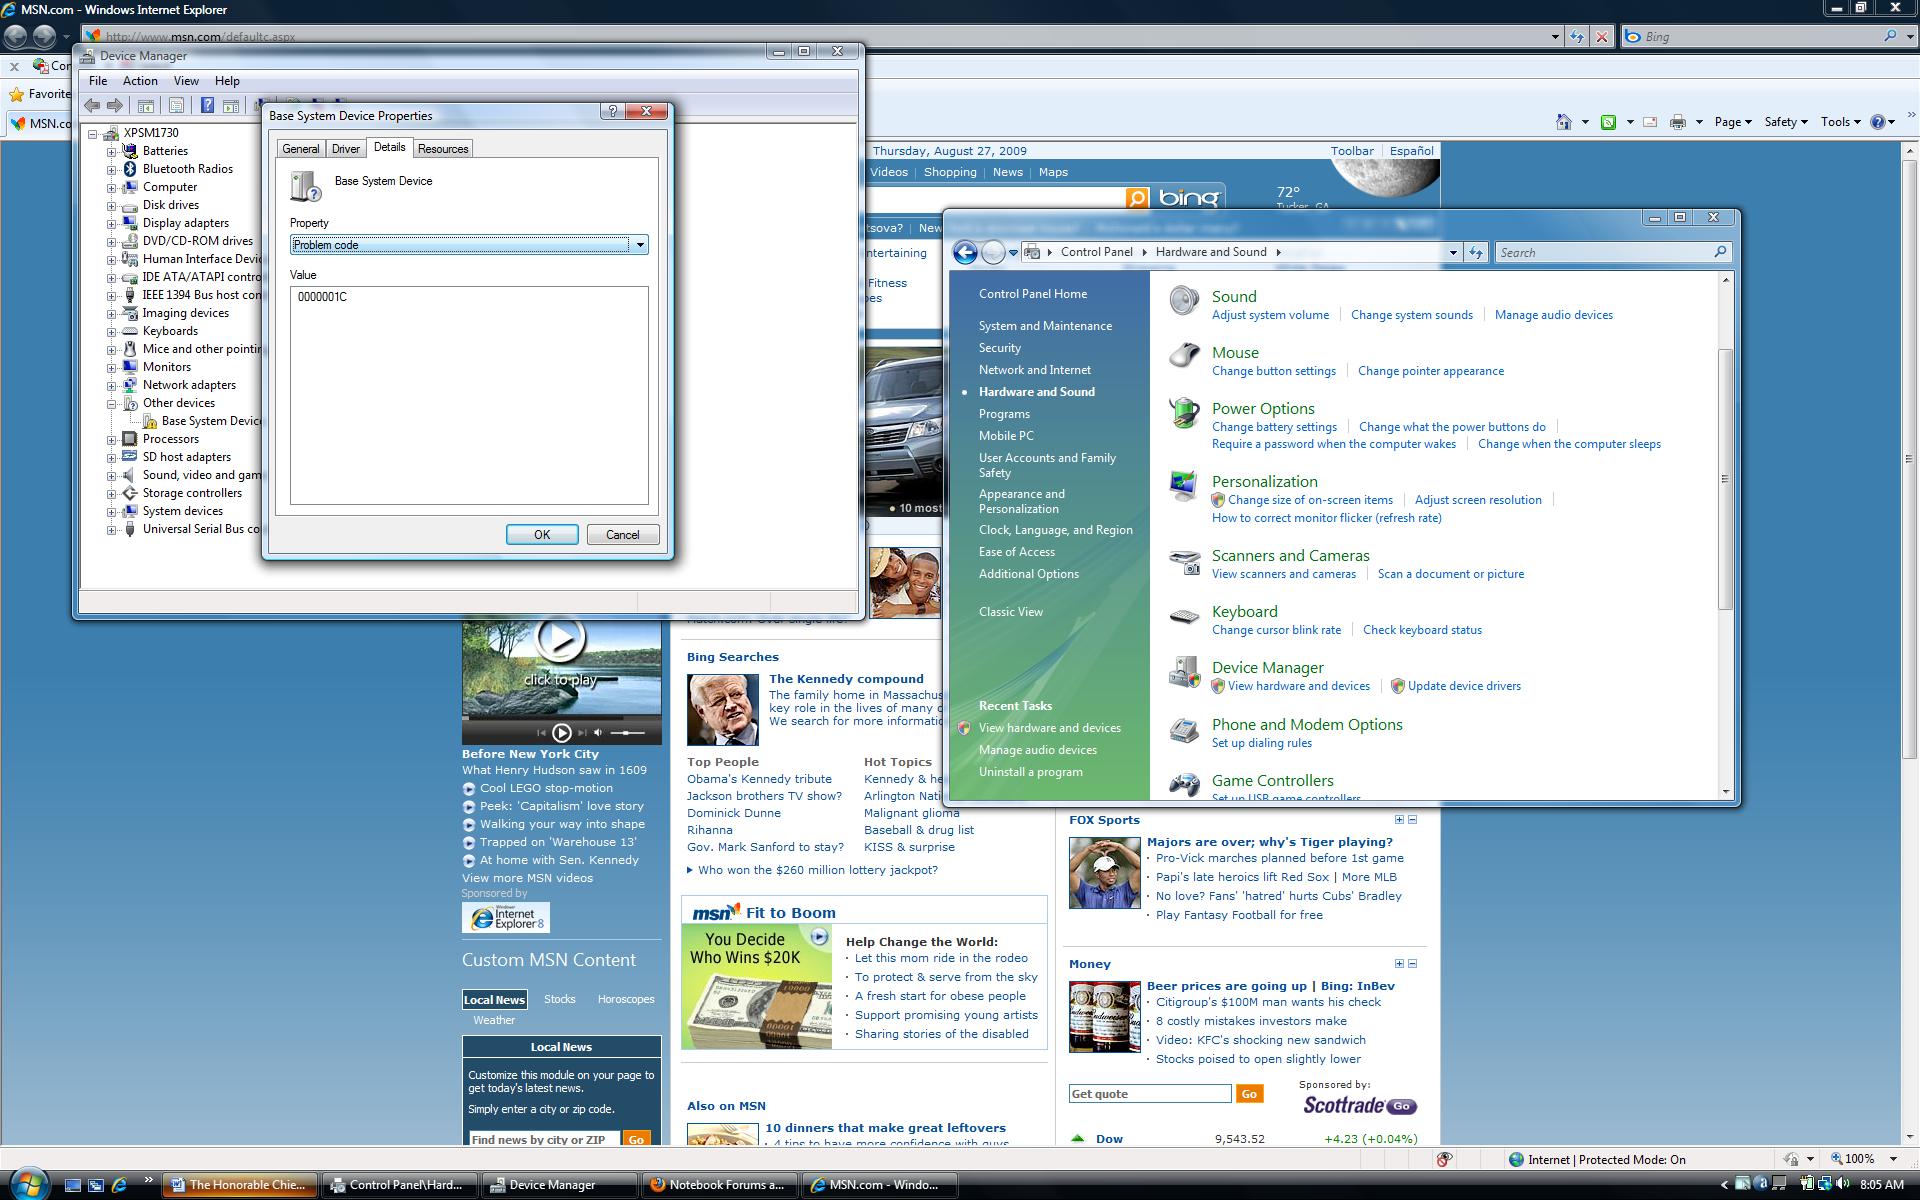This screenshot has width=1920, height=1200.
Task: Click the Windows Start orb
Action: click(x=28, y=1183)
